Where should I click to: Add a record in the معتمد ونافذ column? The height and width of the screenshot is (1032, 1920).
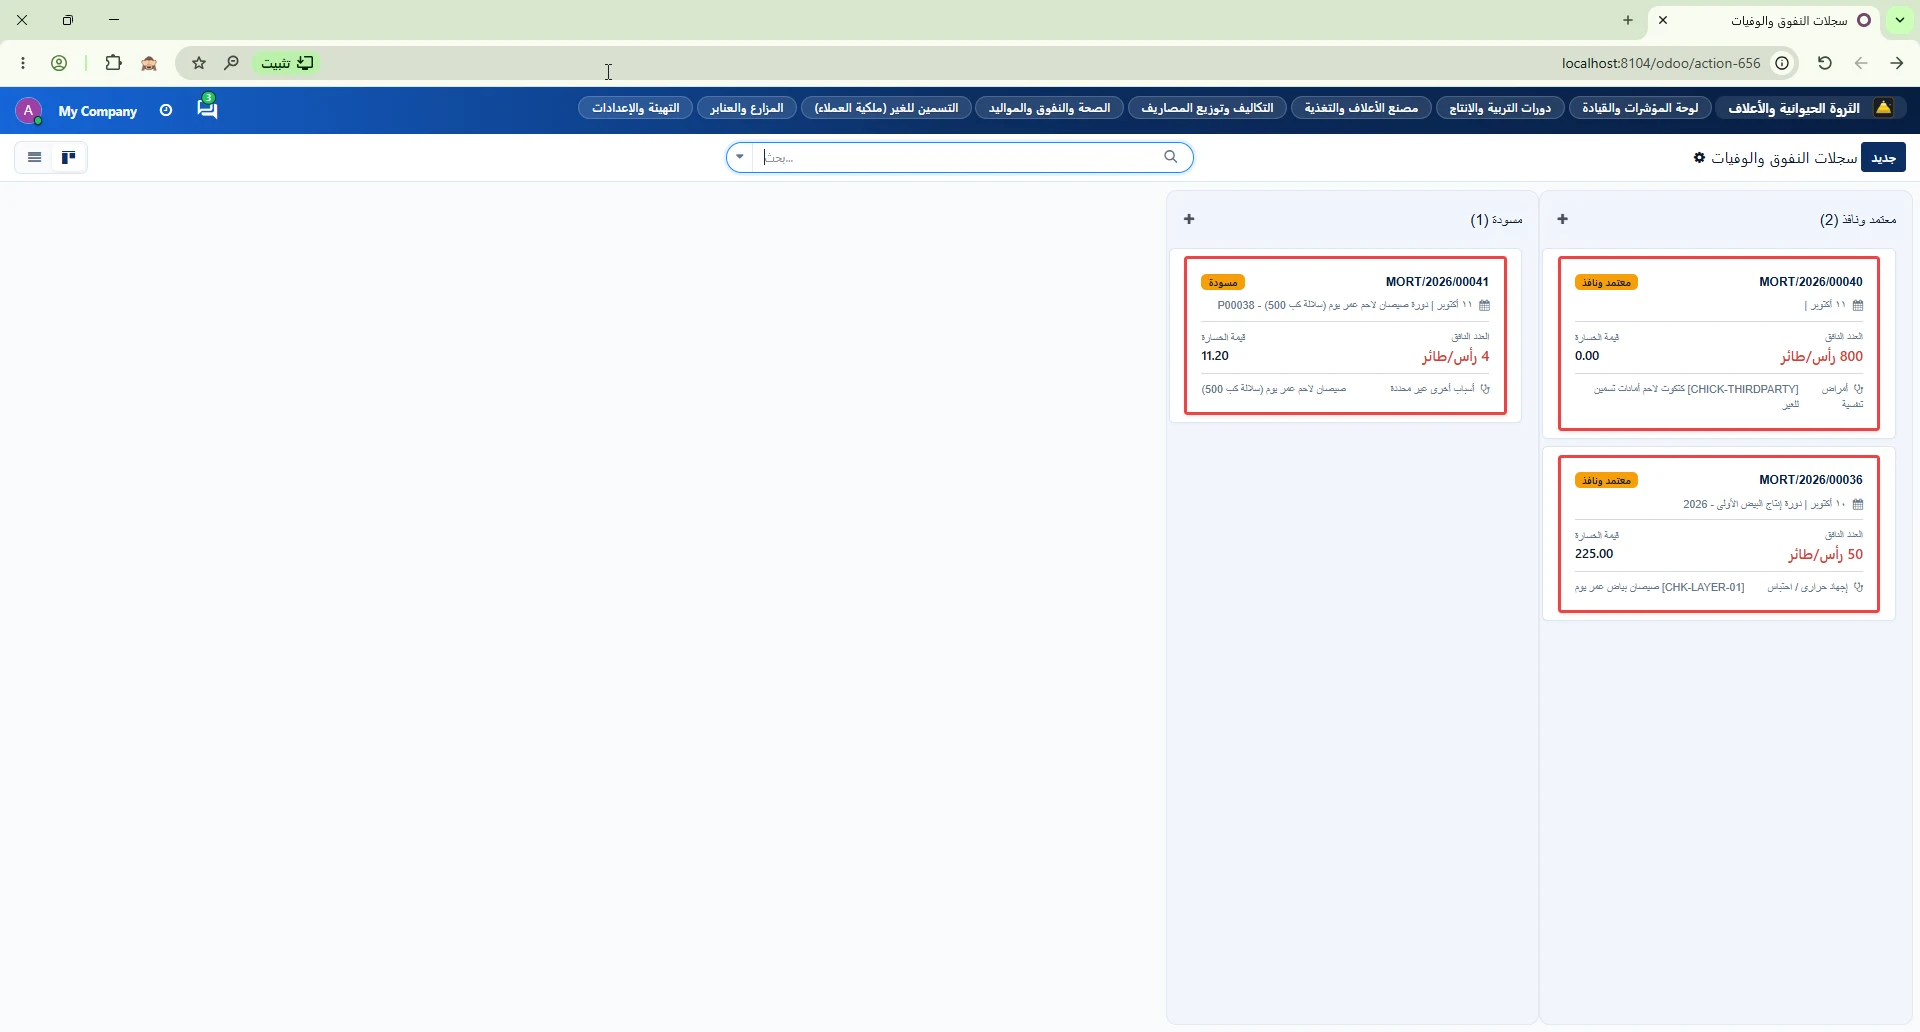tap(1562, 219)
